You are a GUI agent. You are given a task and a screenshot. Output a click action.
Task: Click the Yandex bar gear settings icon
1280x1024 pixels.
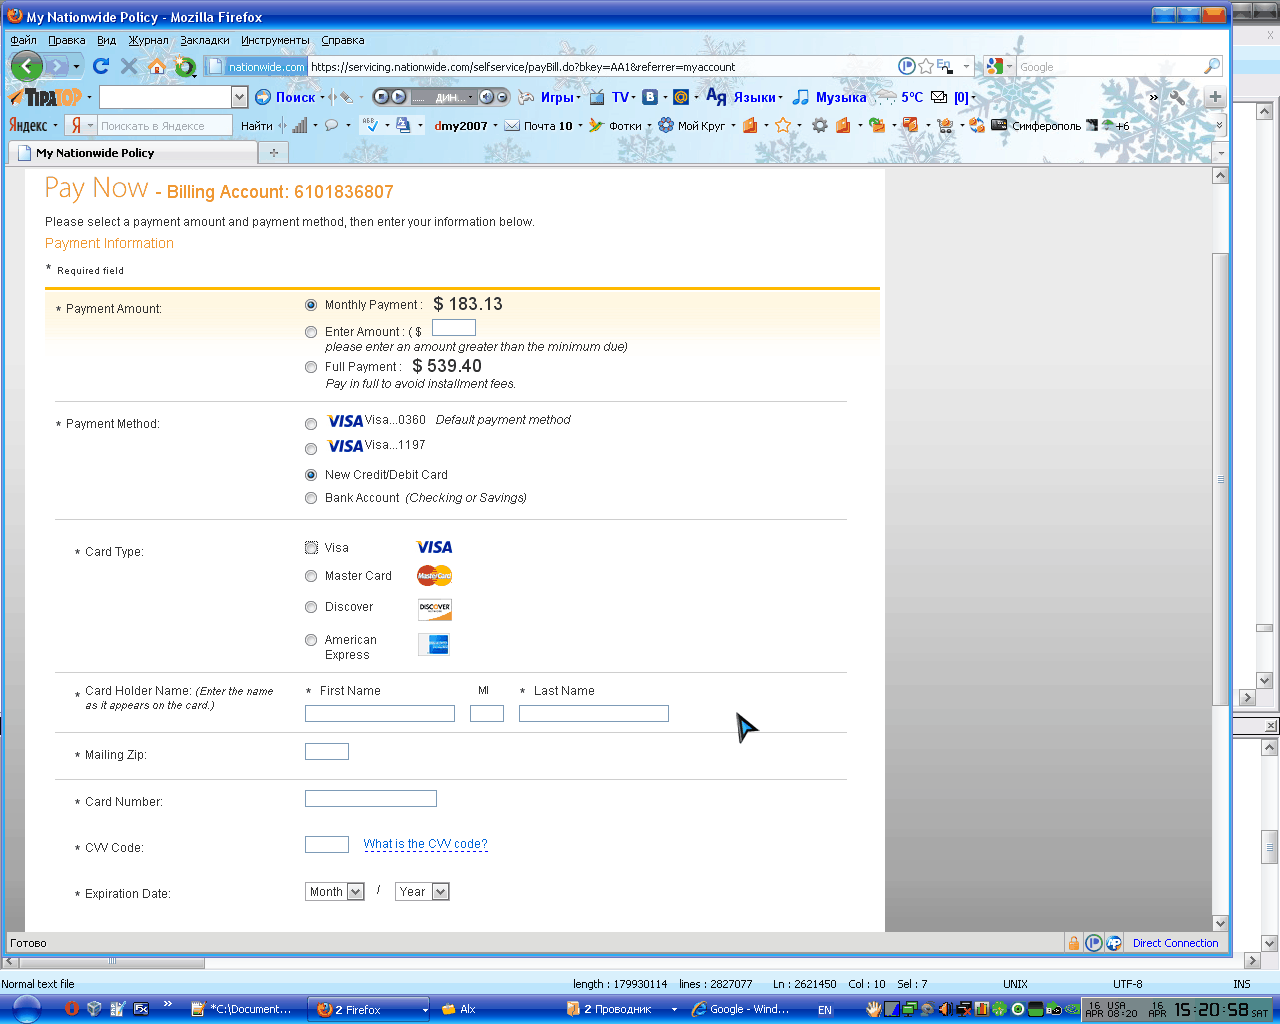(820, 125)
